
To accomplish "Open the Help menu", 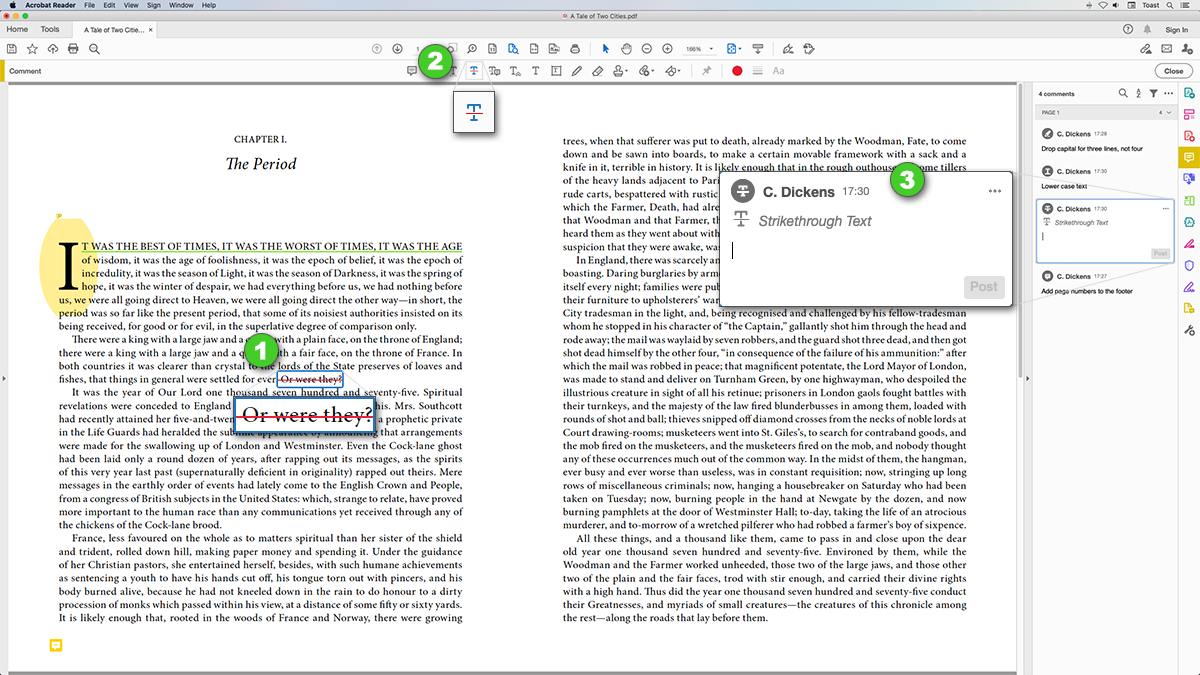I will (209, 5).
